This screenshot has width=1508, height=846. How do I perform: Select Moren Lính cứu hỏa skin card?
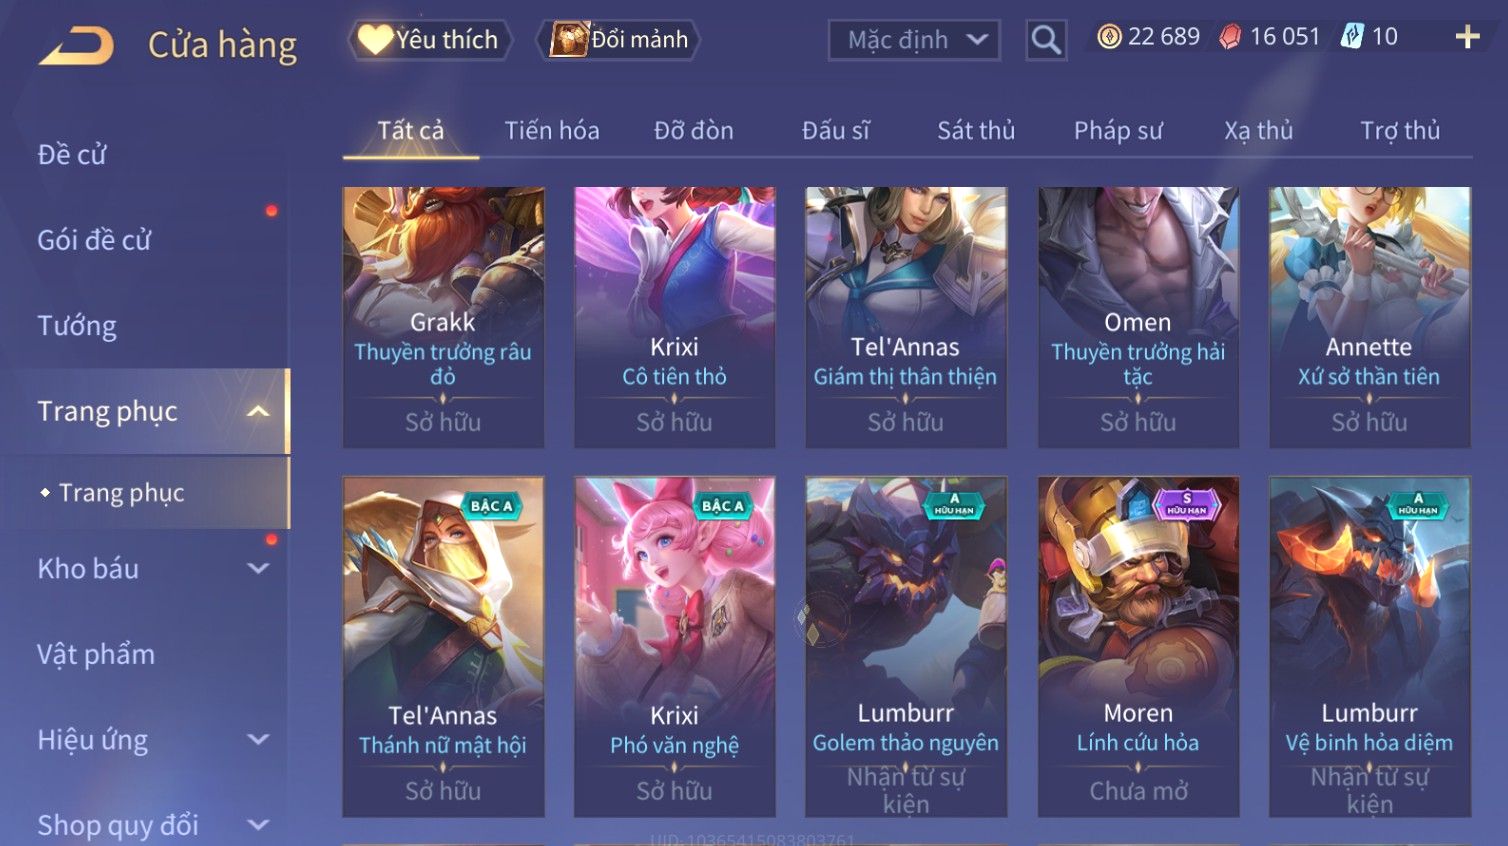[x=1138, y=646]
